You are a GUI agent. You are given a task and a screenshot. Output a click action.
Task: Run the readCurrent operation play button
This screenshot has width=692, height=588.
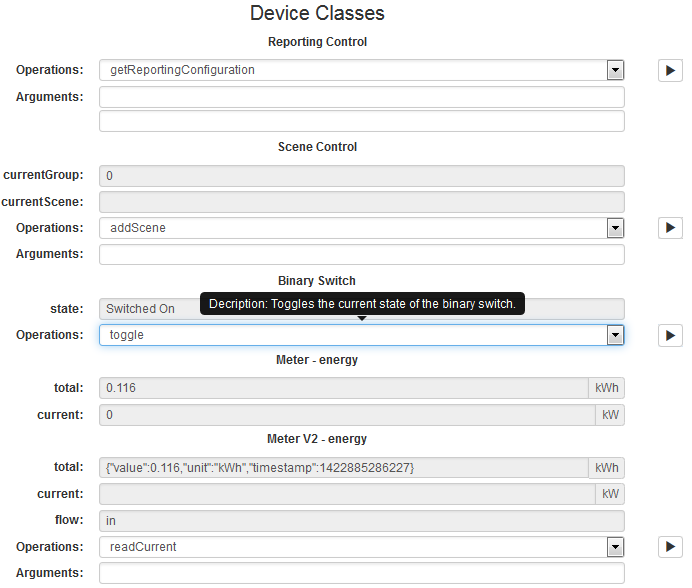click(670, 547)
